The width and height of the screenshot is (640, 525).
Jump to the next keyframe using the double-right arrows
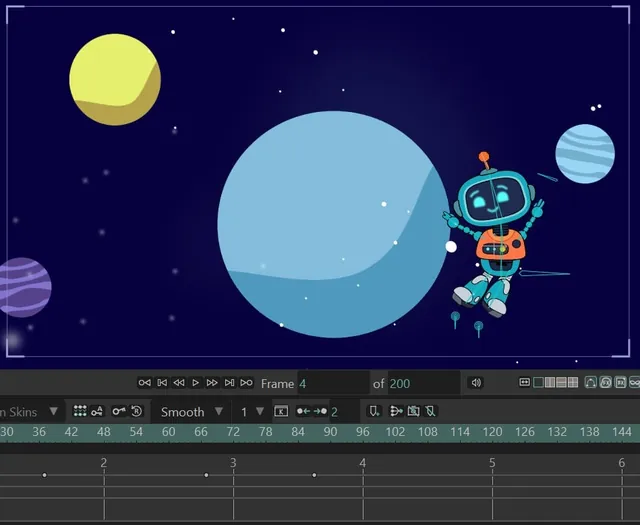(x=212, y=383)
